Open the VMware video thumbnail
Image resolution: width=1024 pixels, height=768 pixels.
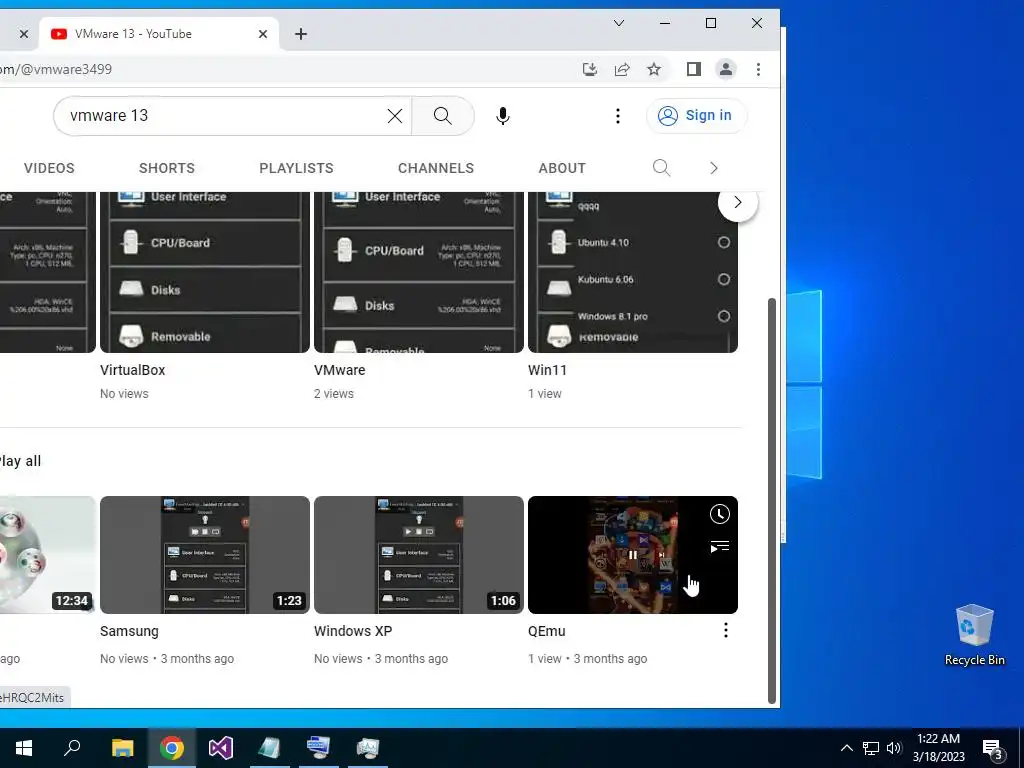point(419,272)
